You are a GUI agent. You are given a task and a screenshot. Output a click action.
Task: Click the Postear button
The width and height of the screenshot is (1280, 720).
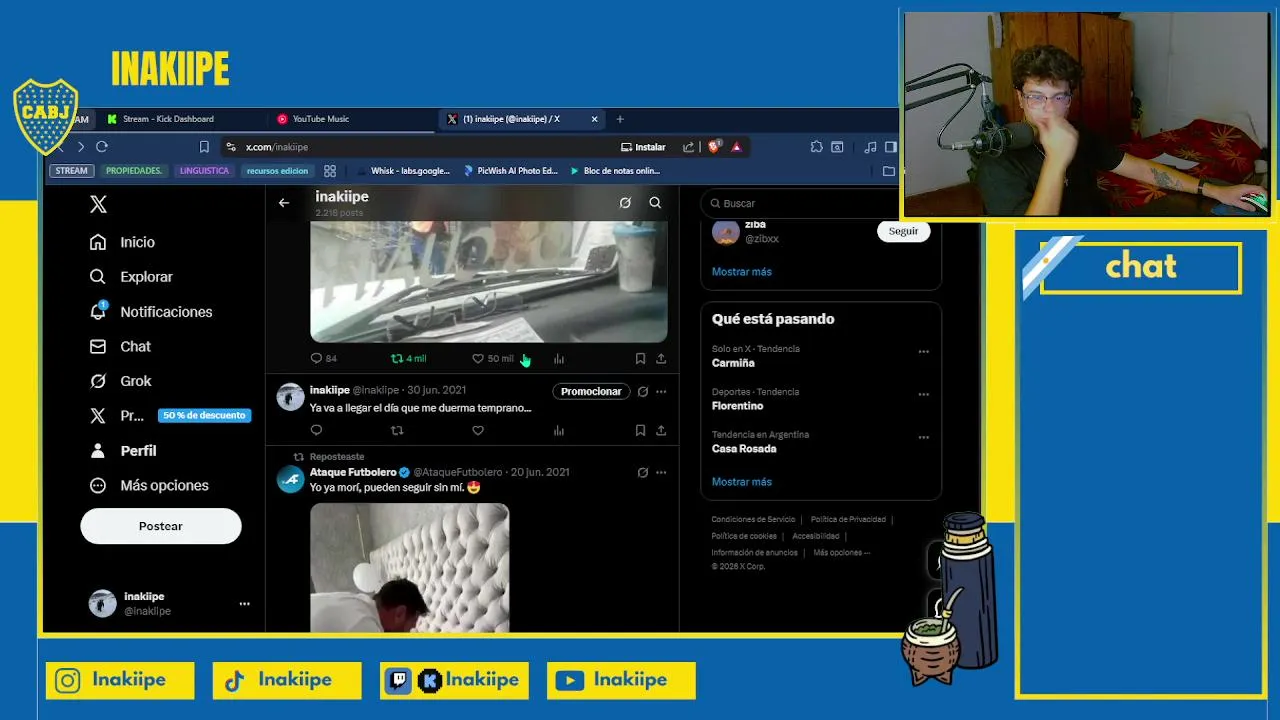(x=161, y=526)
